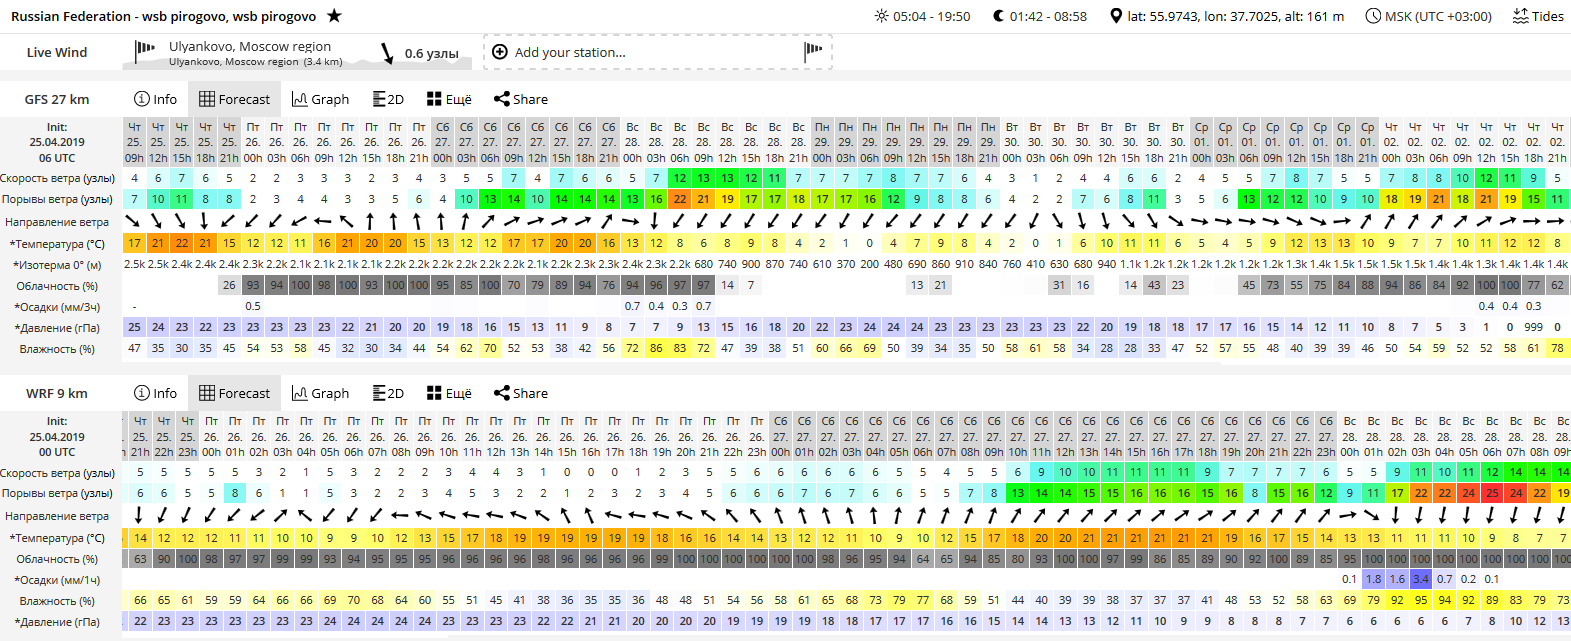Click the location pin icon near lat/lon
Screen dimensions: 1571x641
[x=1116, y=16]
